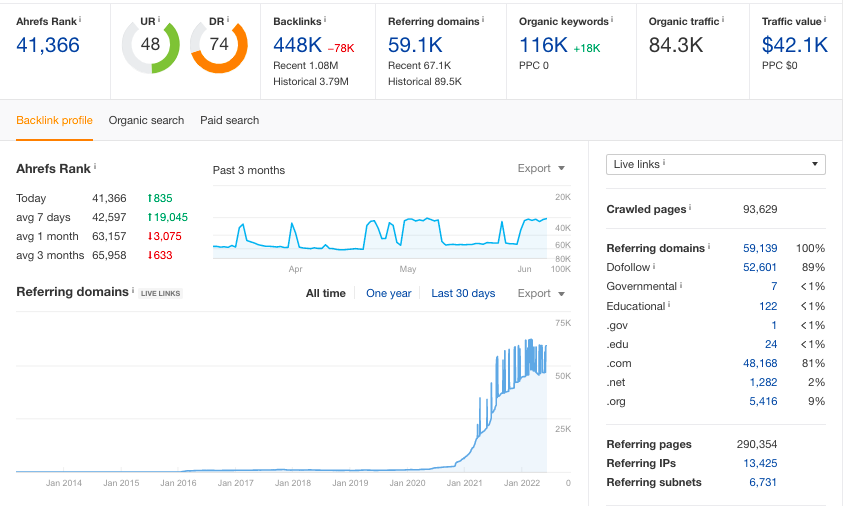Open the Ahrefs Rank value 41,366
The width and height of the screenshot is (848, 506).
coord(48,45)
